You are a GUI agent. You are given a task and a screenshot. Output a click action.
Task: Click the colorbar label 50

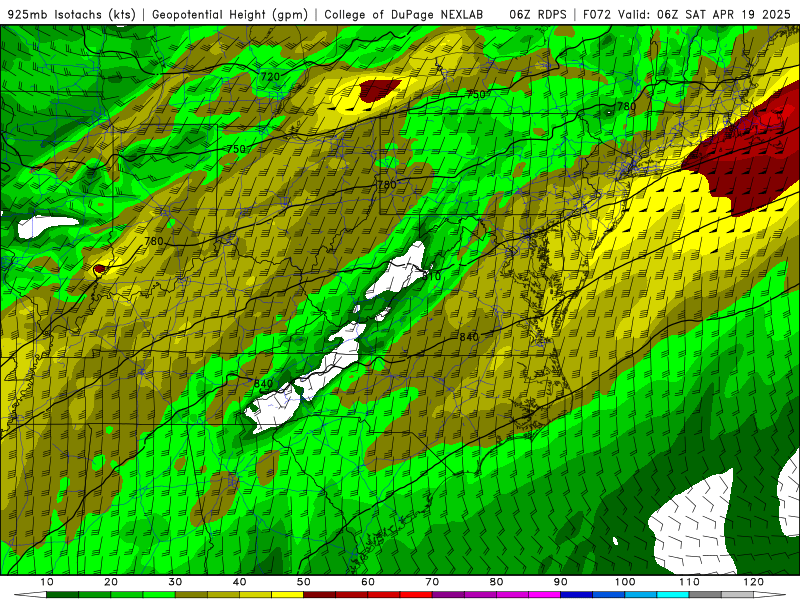[x=304, y=582]
